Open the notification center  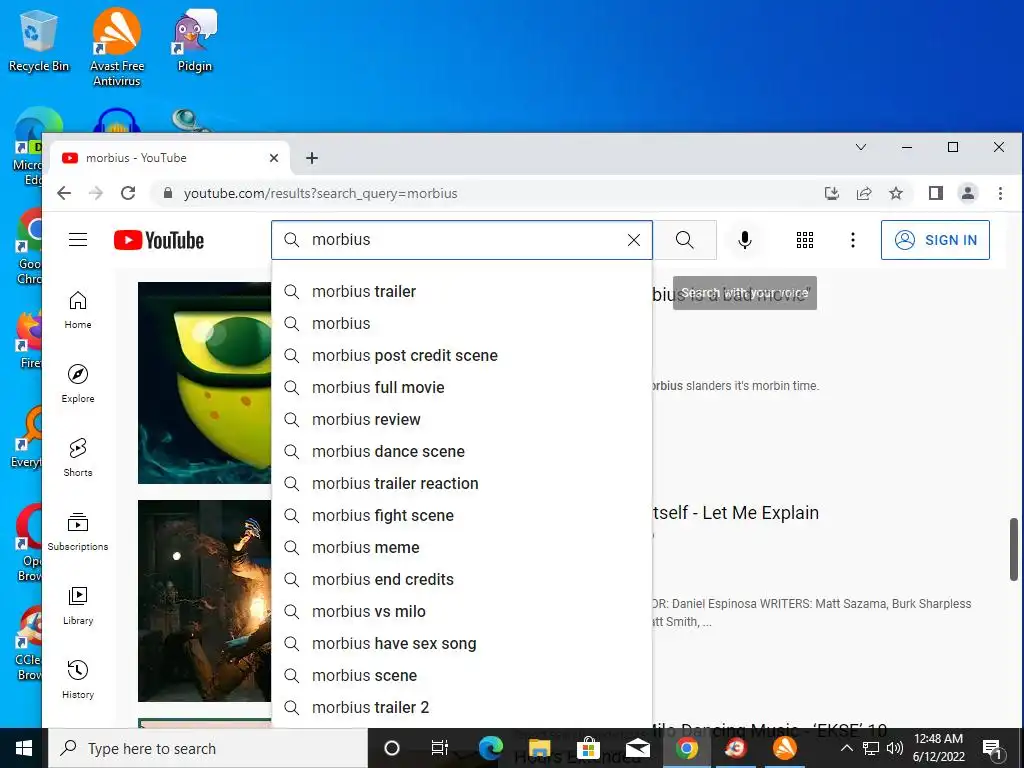coord(992,748)
